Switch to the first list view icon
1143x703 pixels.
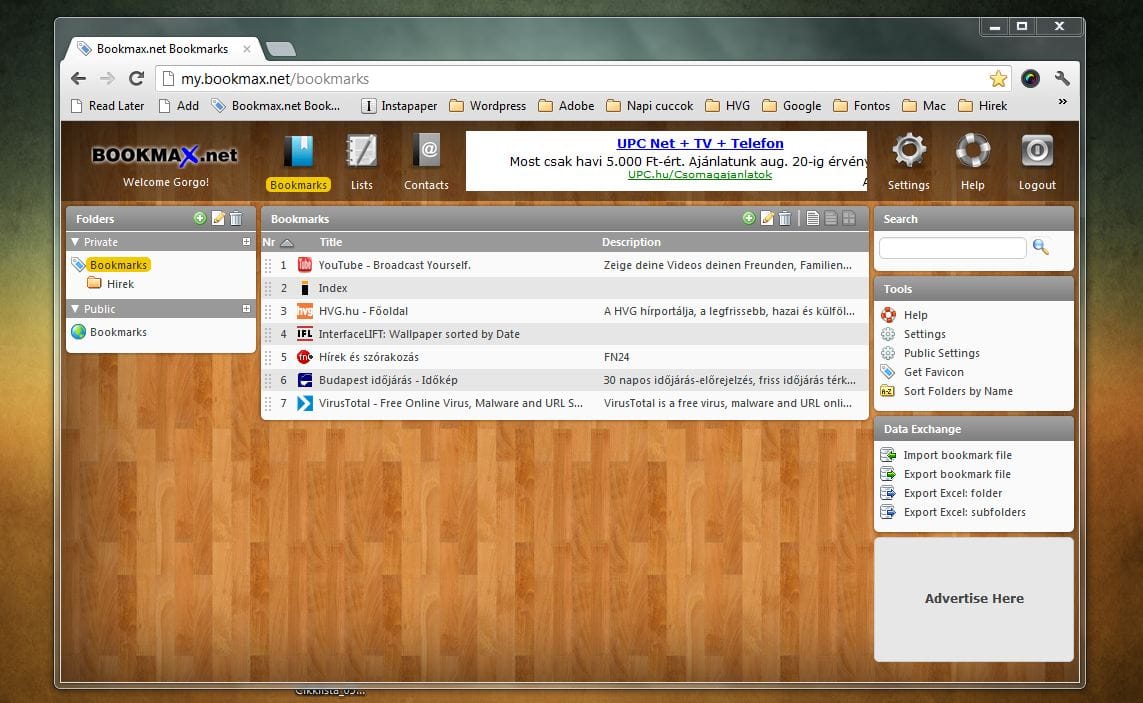[813, 218]
